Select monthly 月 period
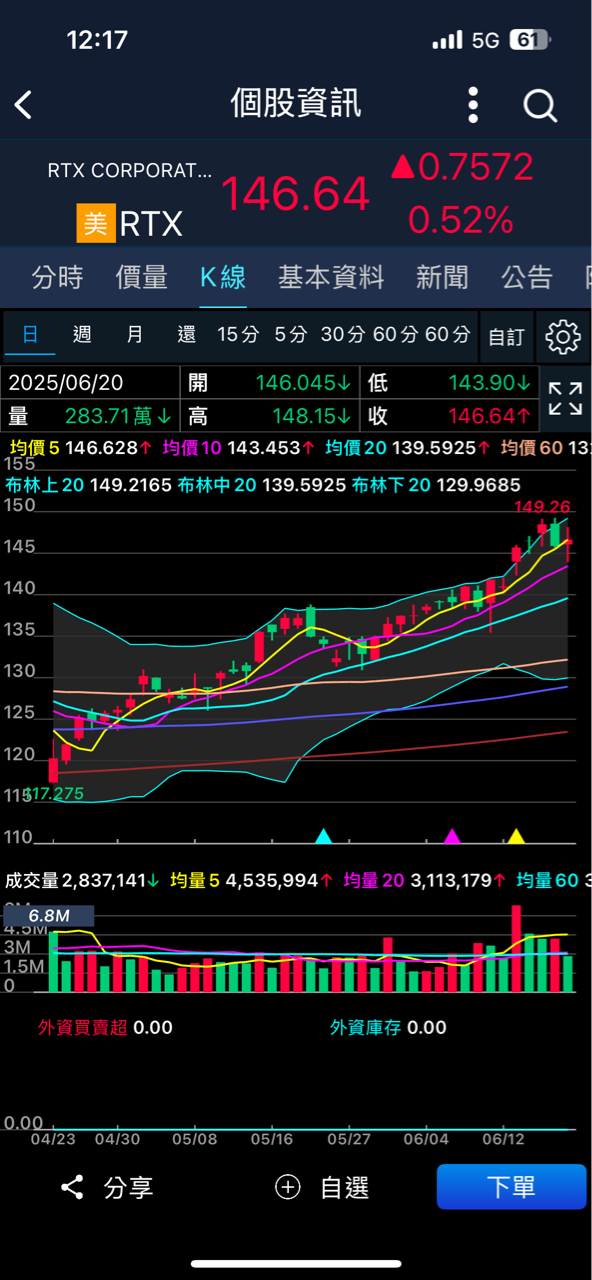Viewport: 592px width, 1280px height. click(x=134, y=334)
